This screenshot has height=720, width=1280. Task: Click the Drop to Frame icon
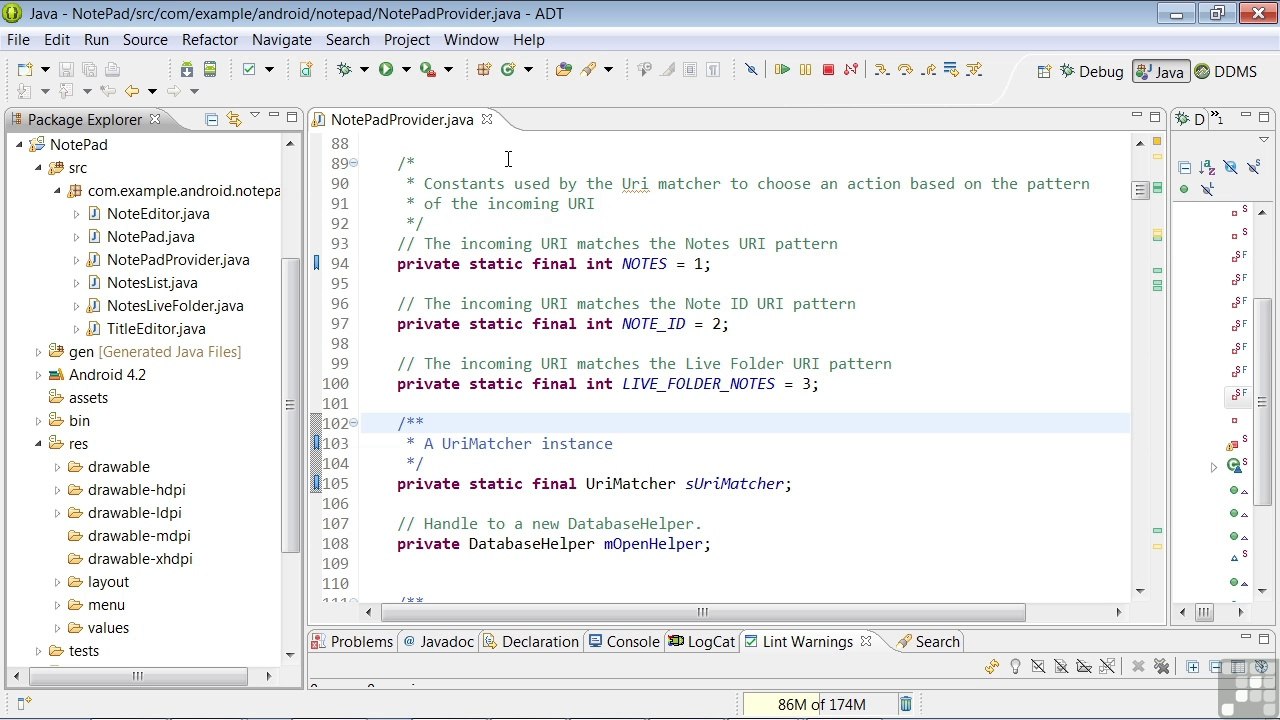951,69
